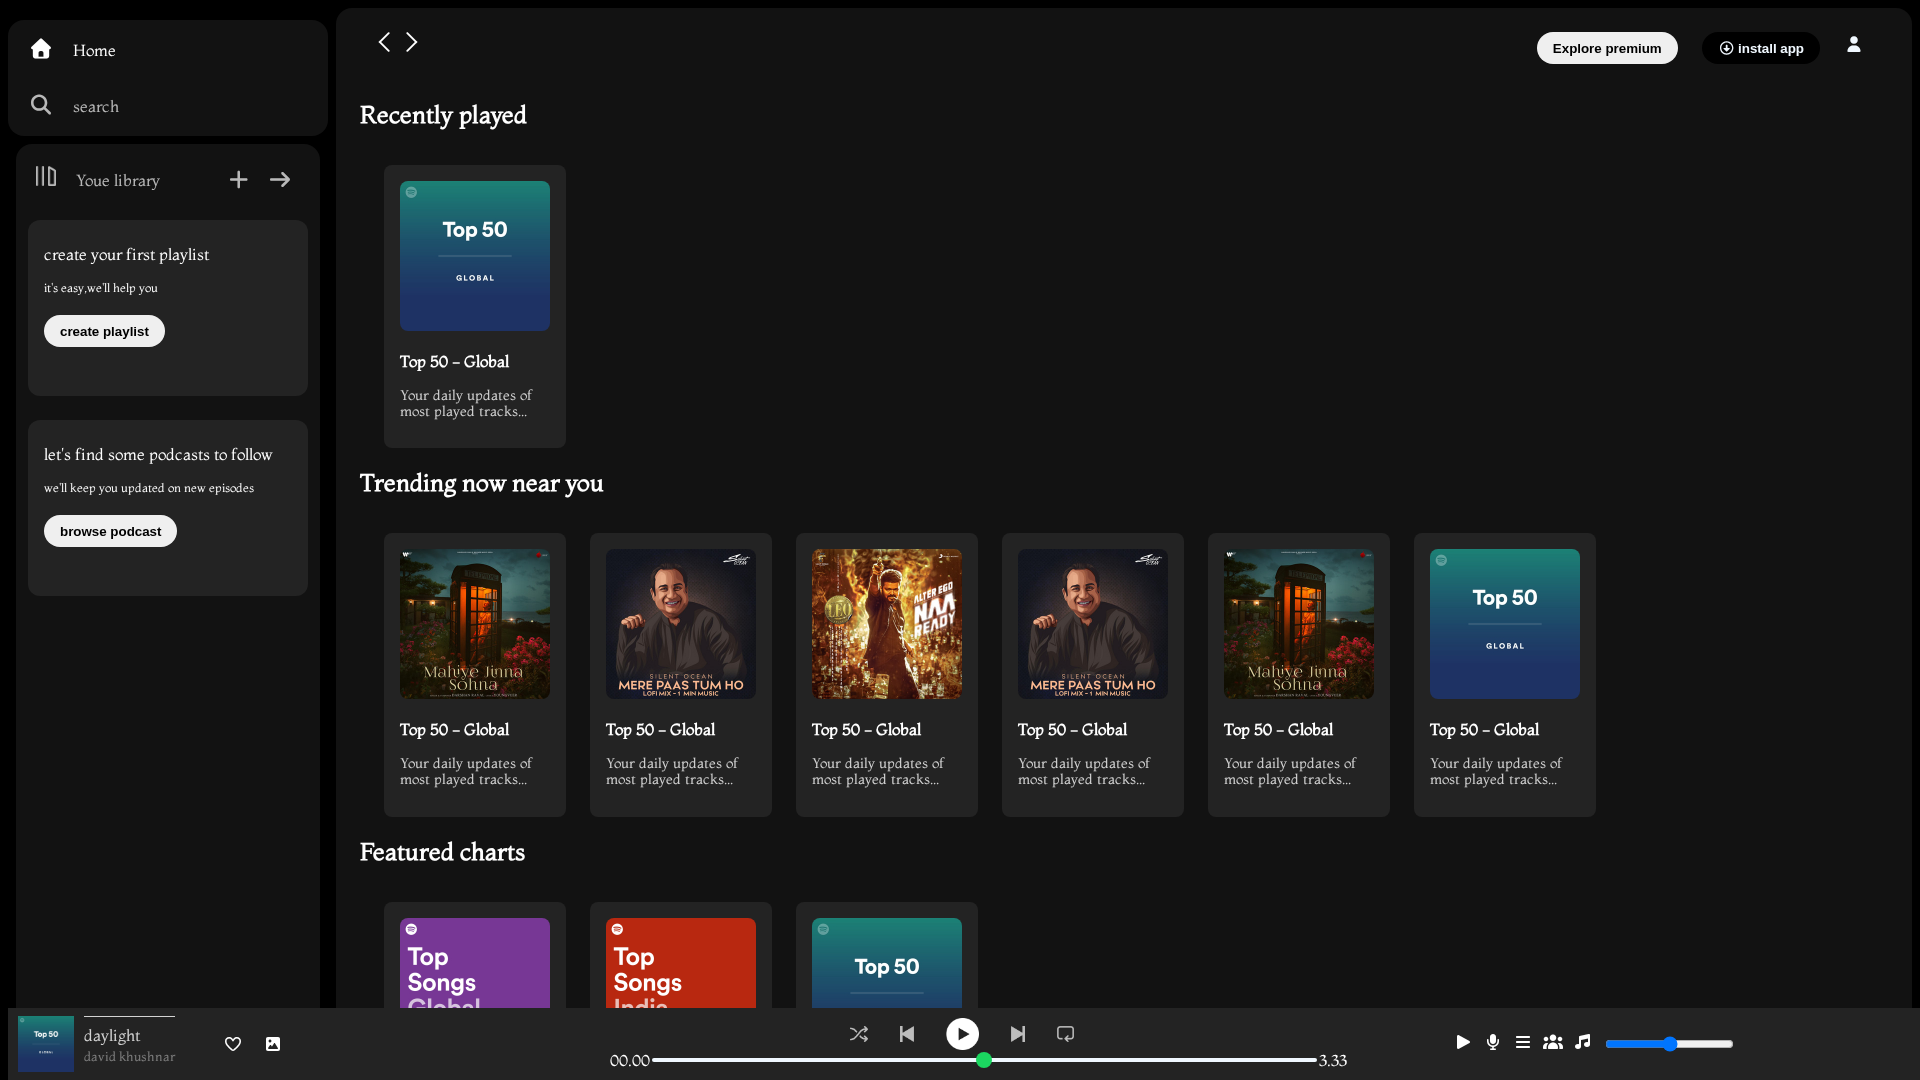Click the small play icon beside the microphone

pyautogui.click(x=1463, y=1042)
